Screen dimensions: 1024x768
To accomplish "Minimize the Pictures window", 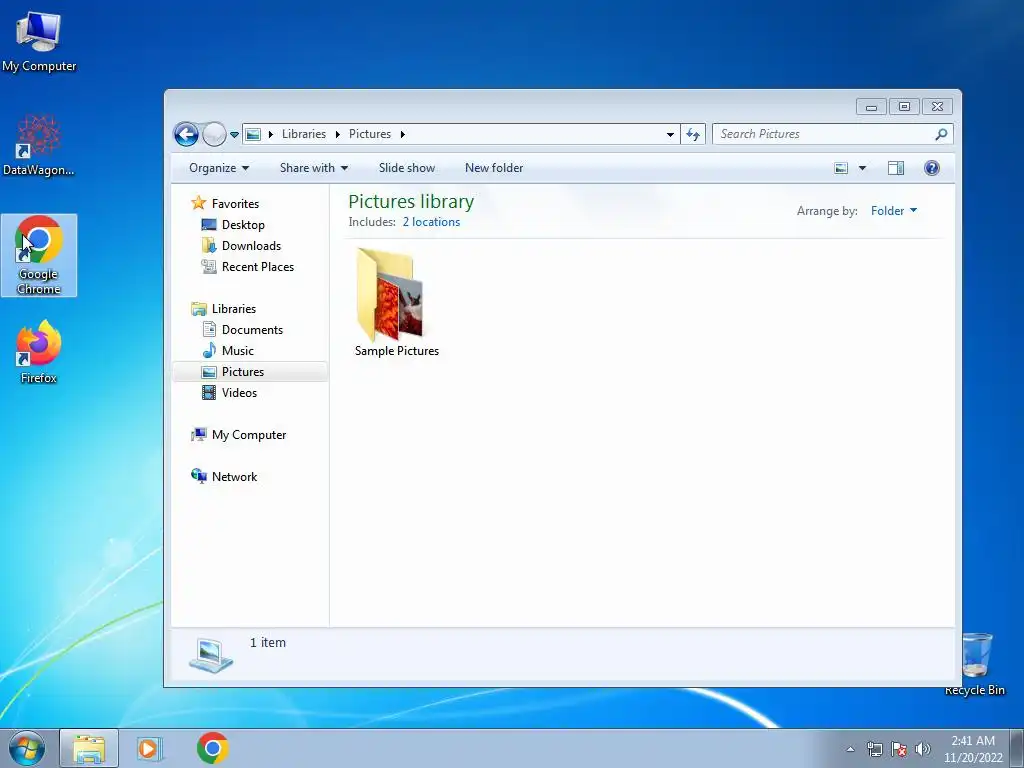I will (x=871, y=106).
